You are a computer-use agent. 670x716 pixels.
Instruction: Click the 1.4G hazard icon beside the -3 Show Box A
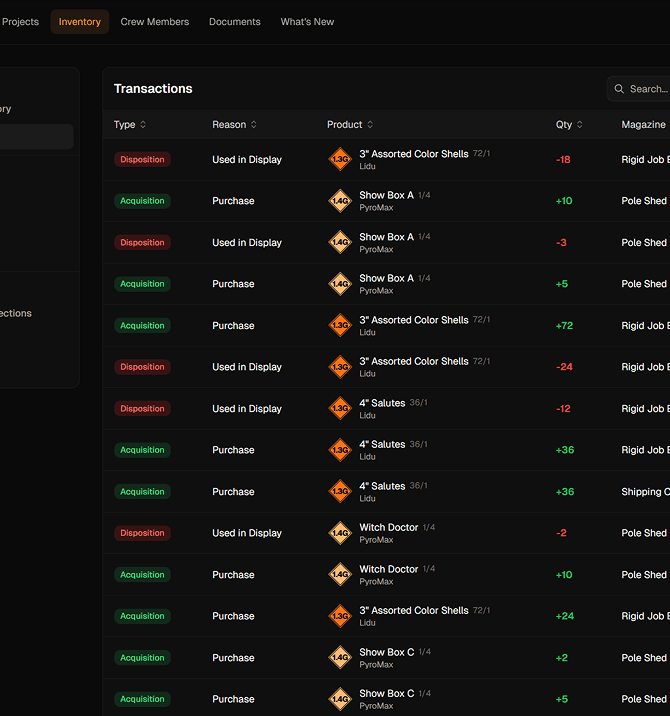point(340,242)
